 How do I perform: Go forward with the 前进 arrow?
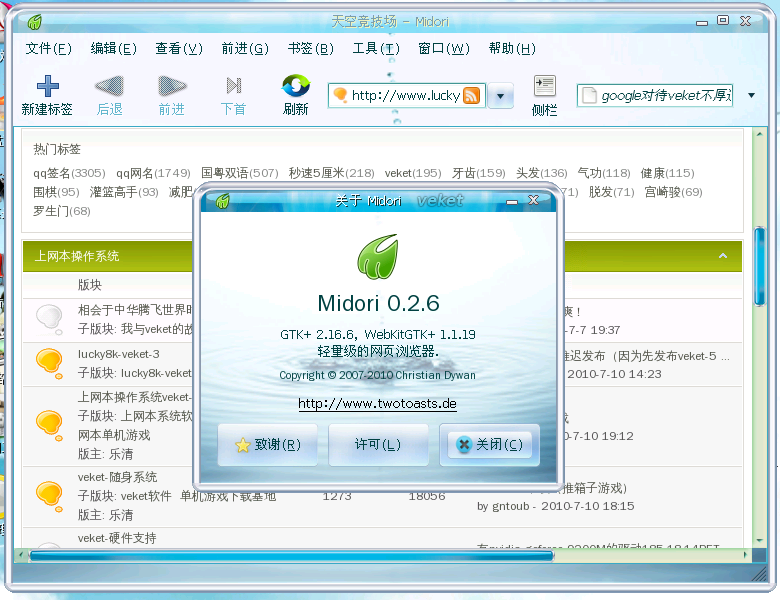point(172,86)
